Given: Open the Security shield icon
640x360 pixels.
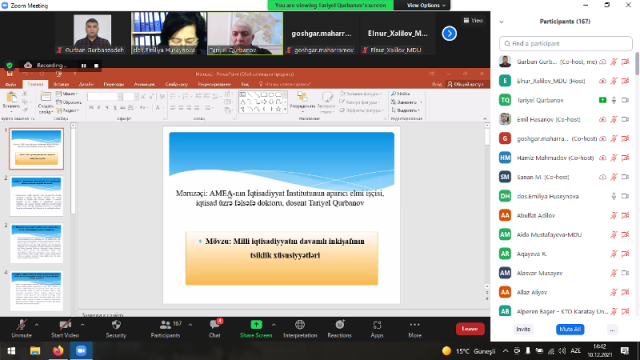Looking at the screenshot, I should tap(116, 325).
